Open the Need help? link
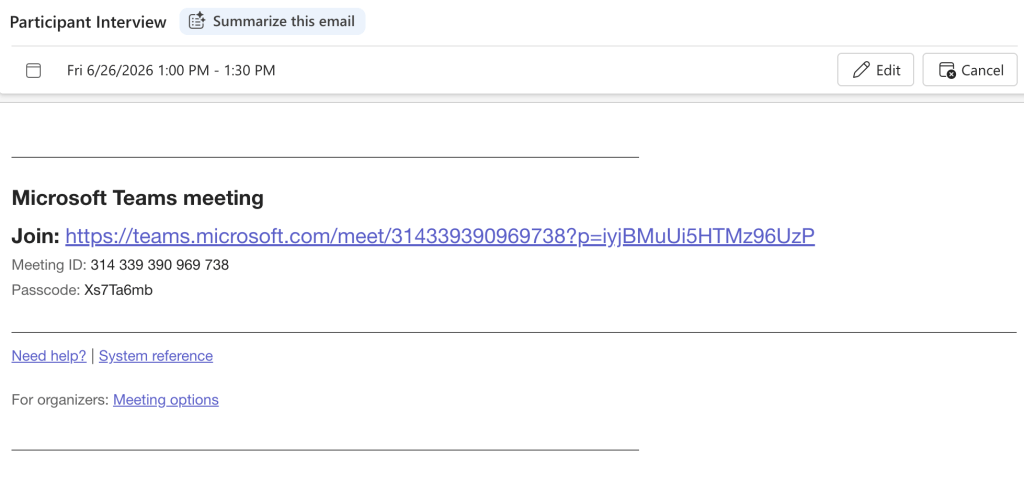The image size is (1024, 482). tap(49, 356)
